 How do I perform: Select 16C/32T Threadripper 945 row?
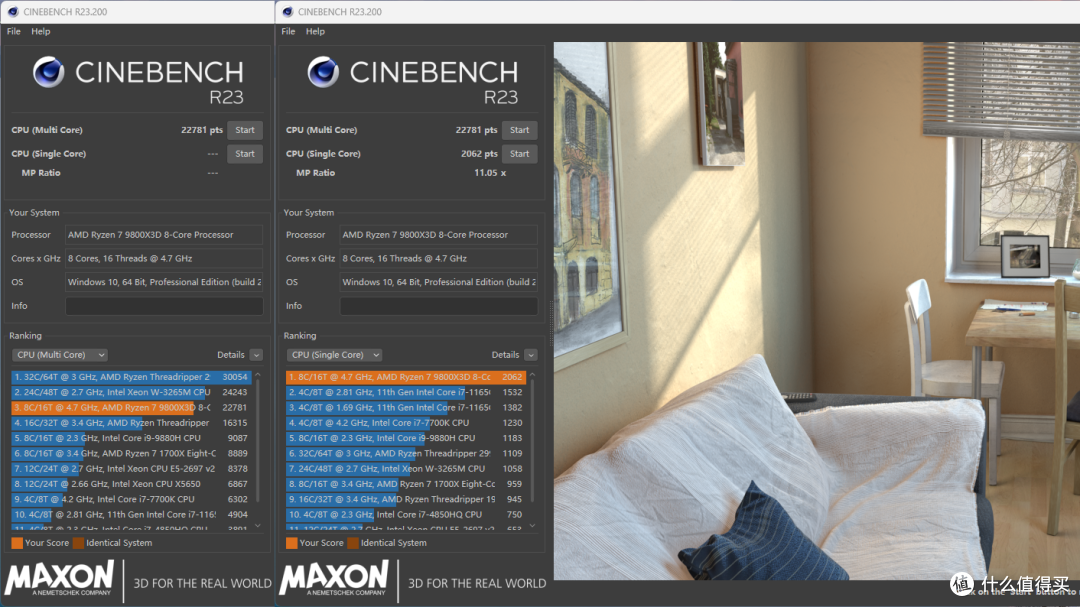406,499
